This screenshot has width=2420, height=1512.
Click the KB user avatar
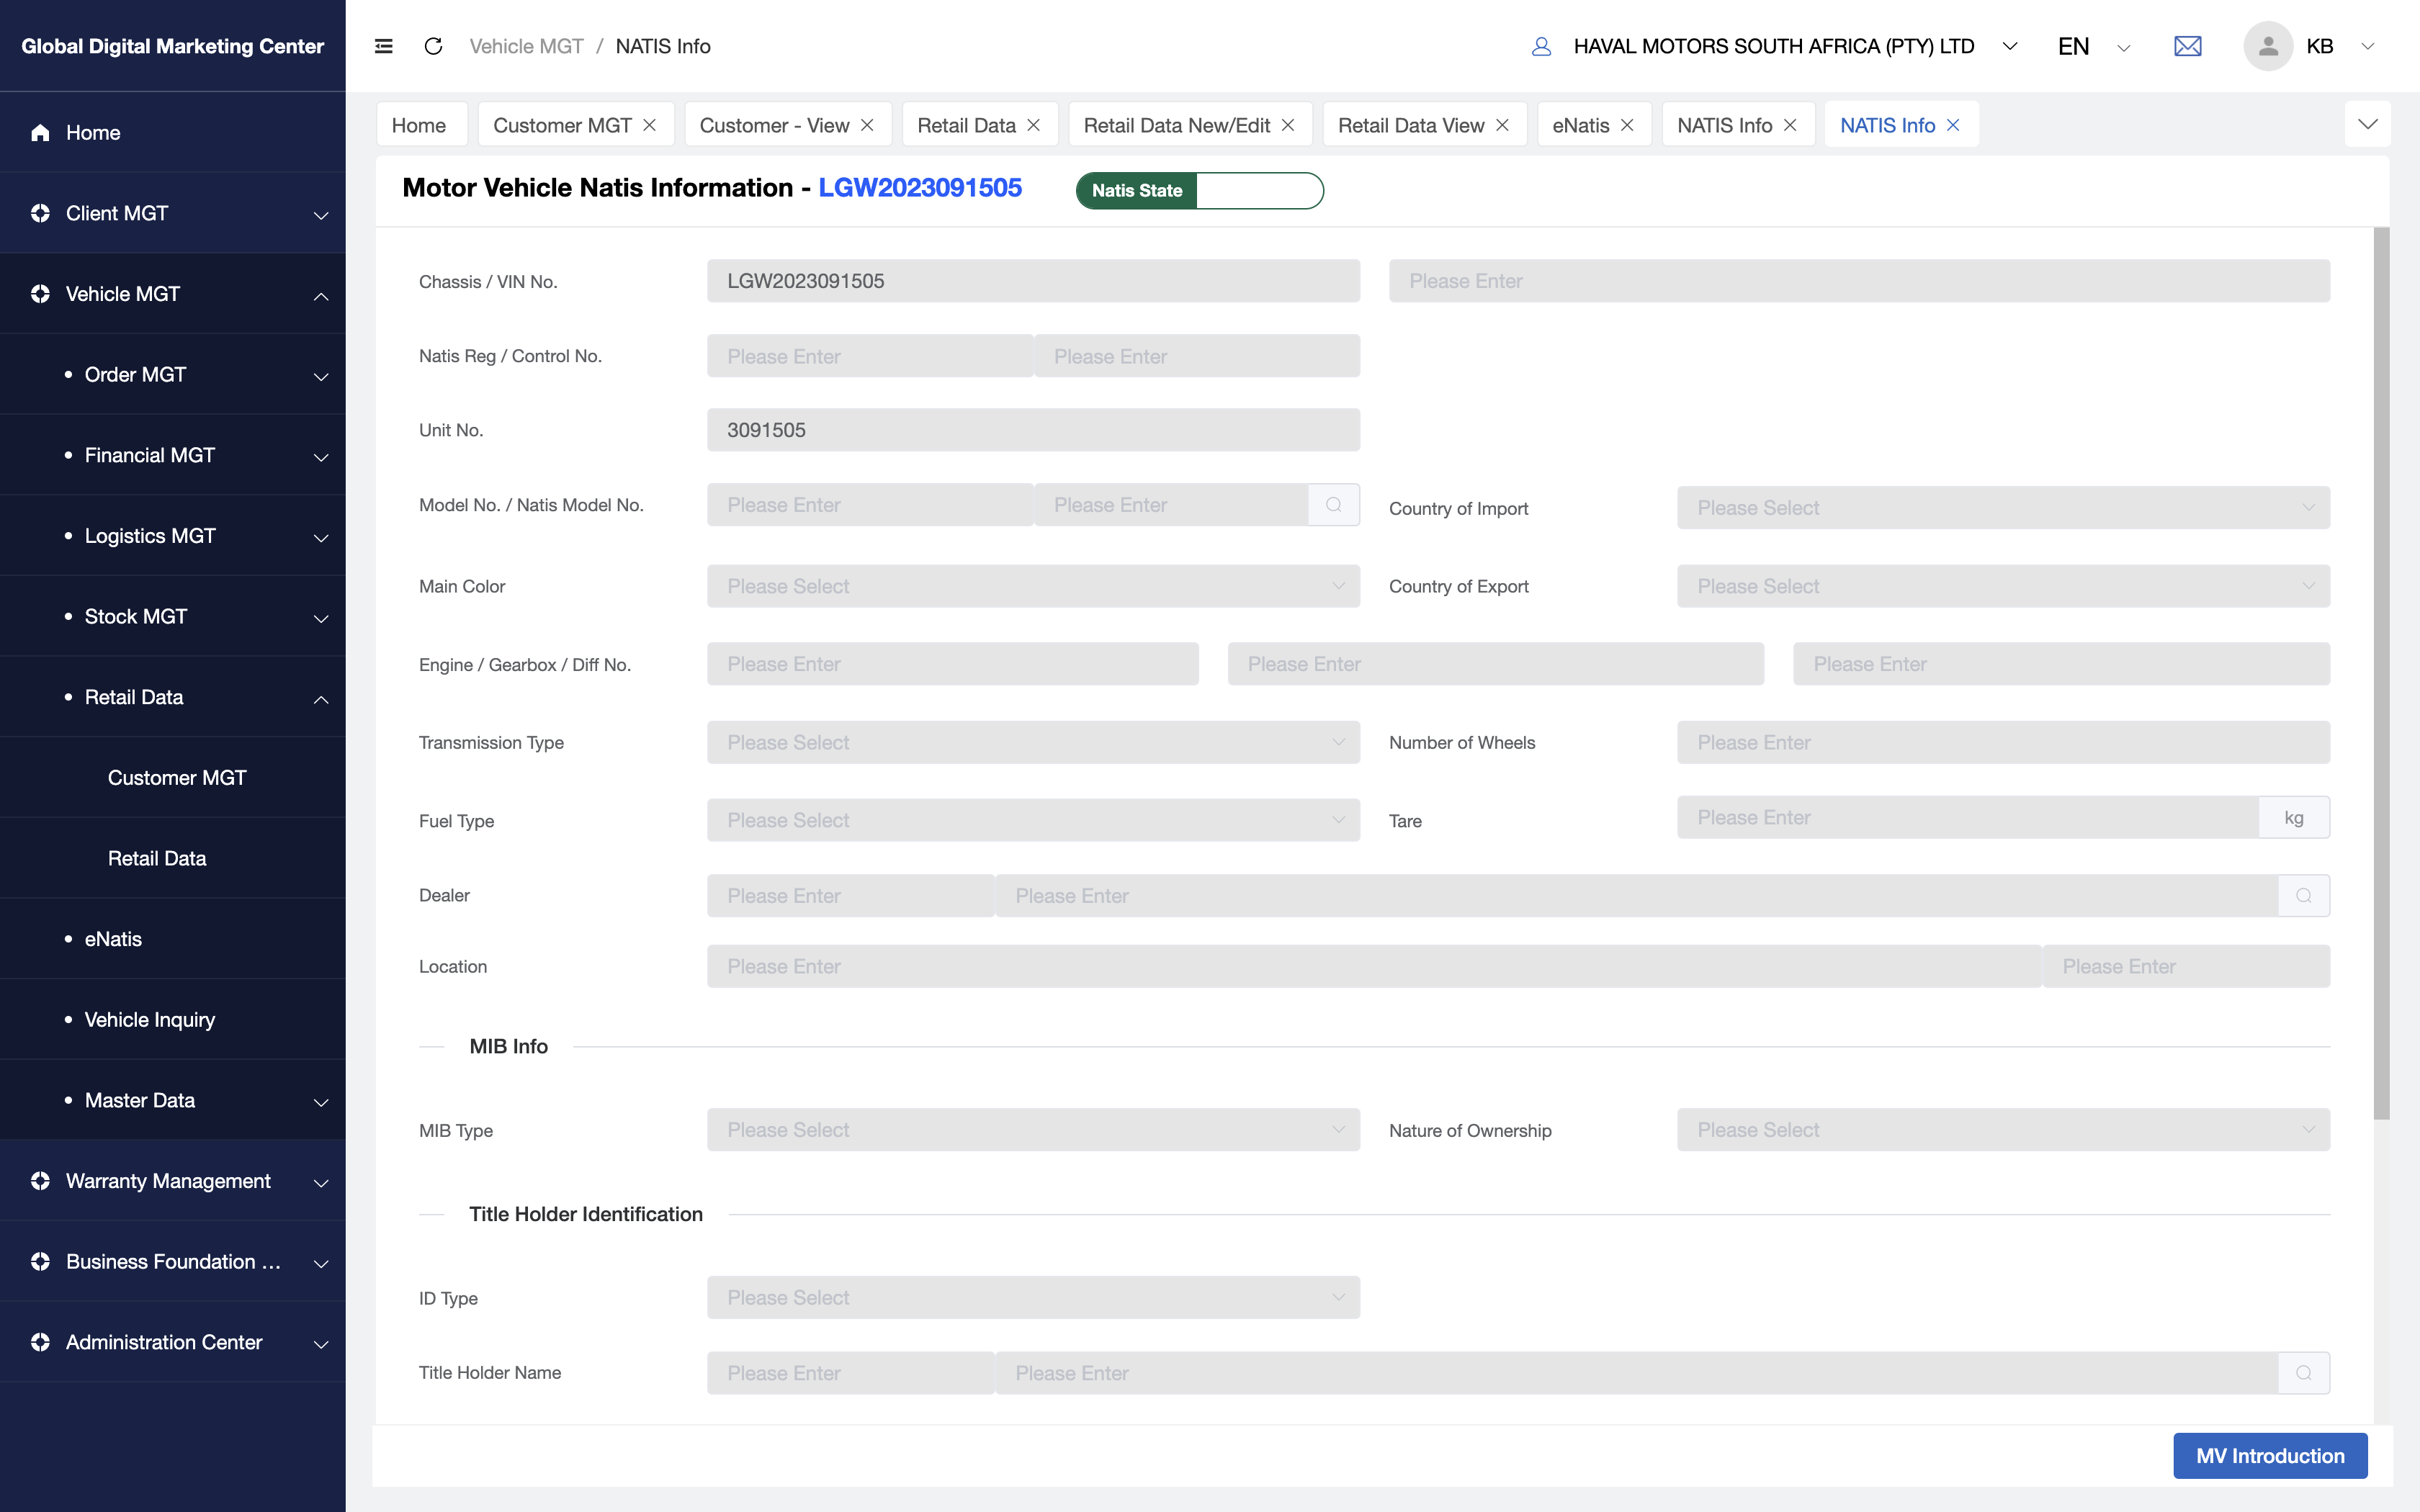(x=2268, y=46)
